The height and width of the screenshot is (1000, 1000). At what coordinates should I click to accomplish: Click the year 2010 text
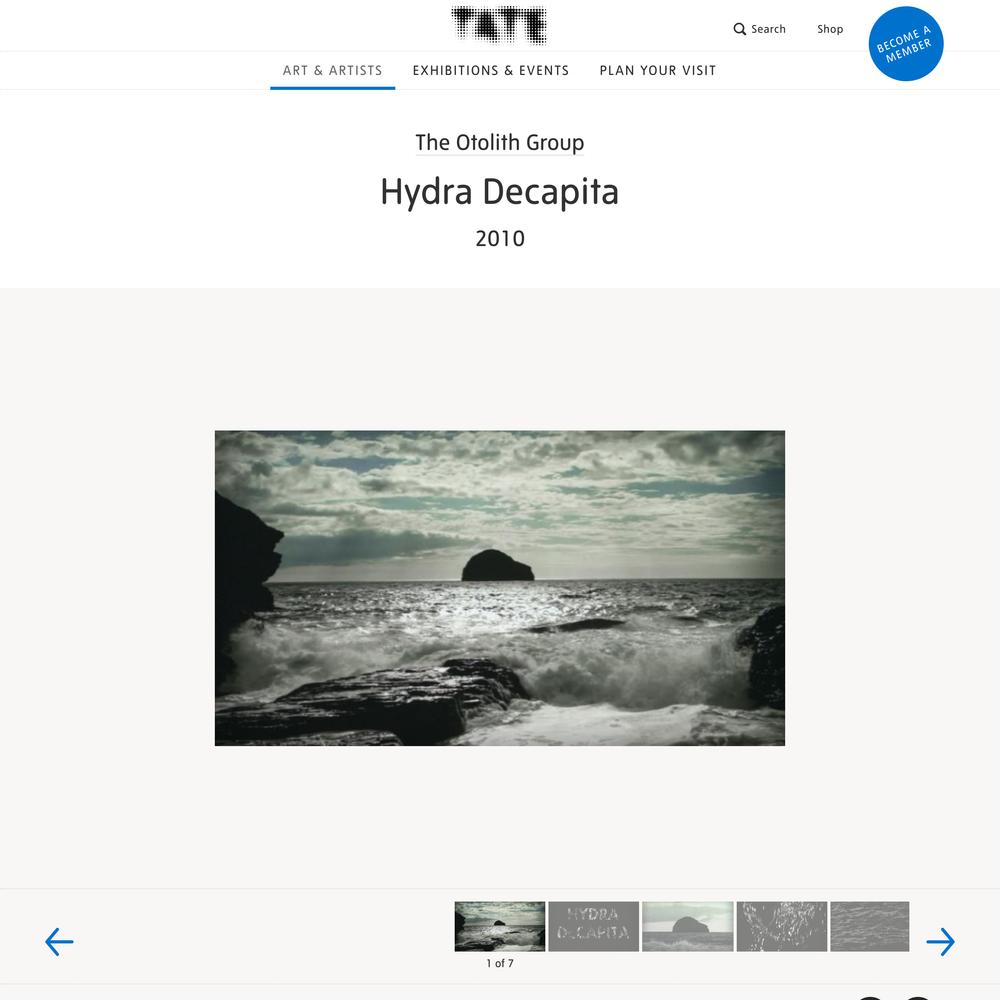[x=499, y=239]
